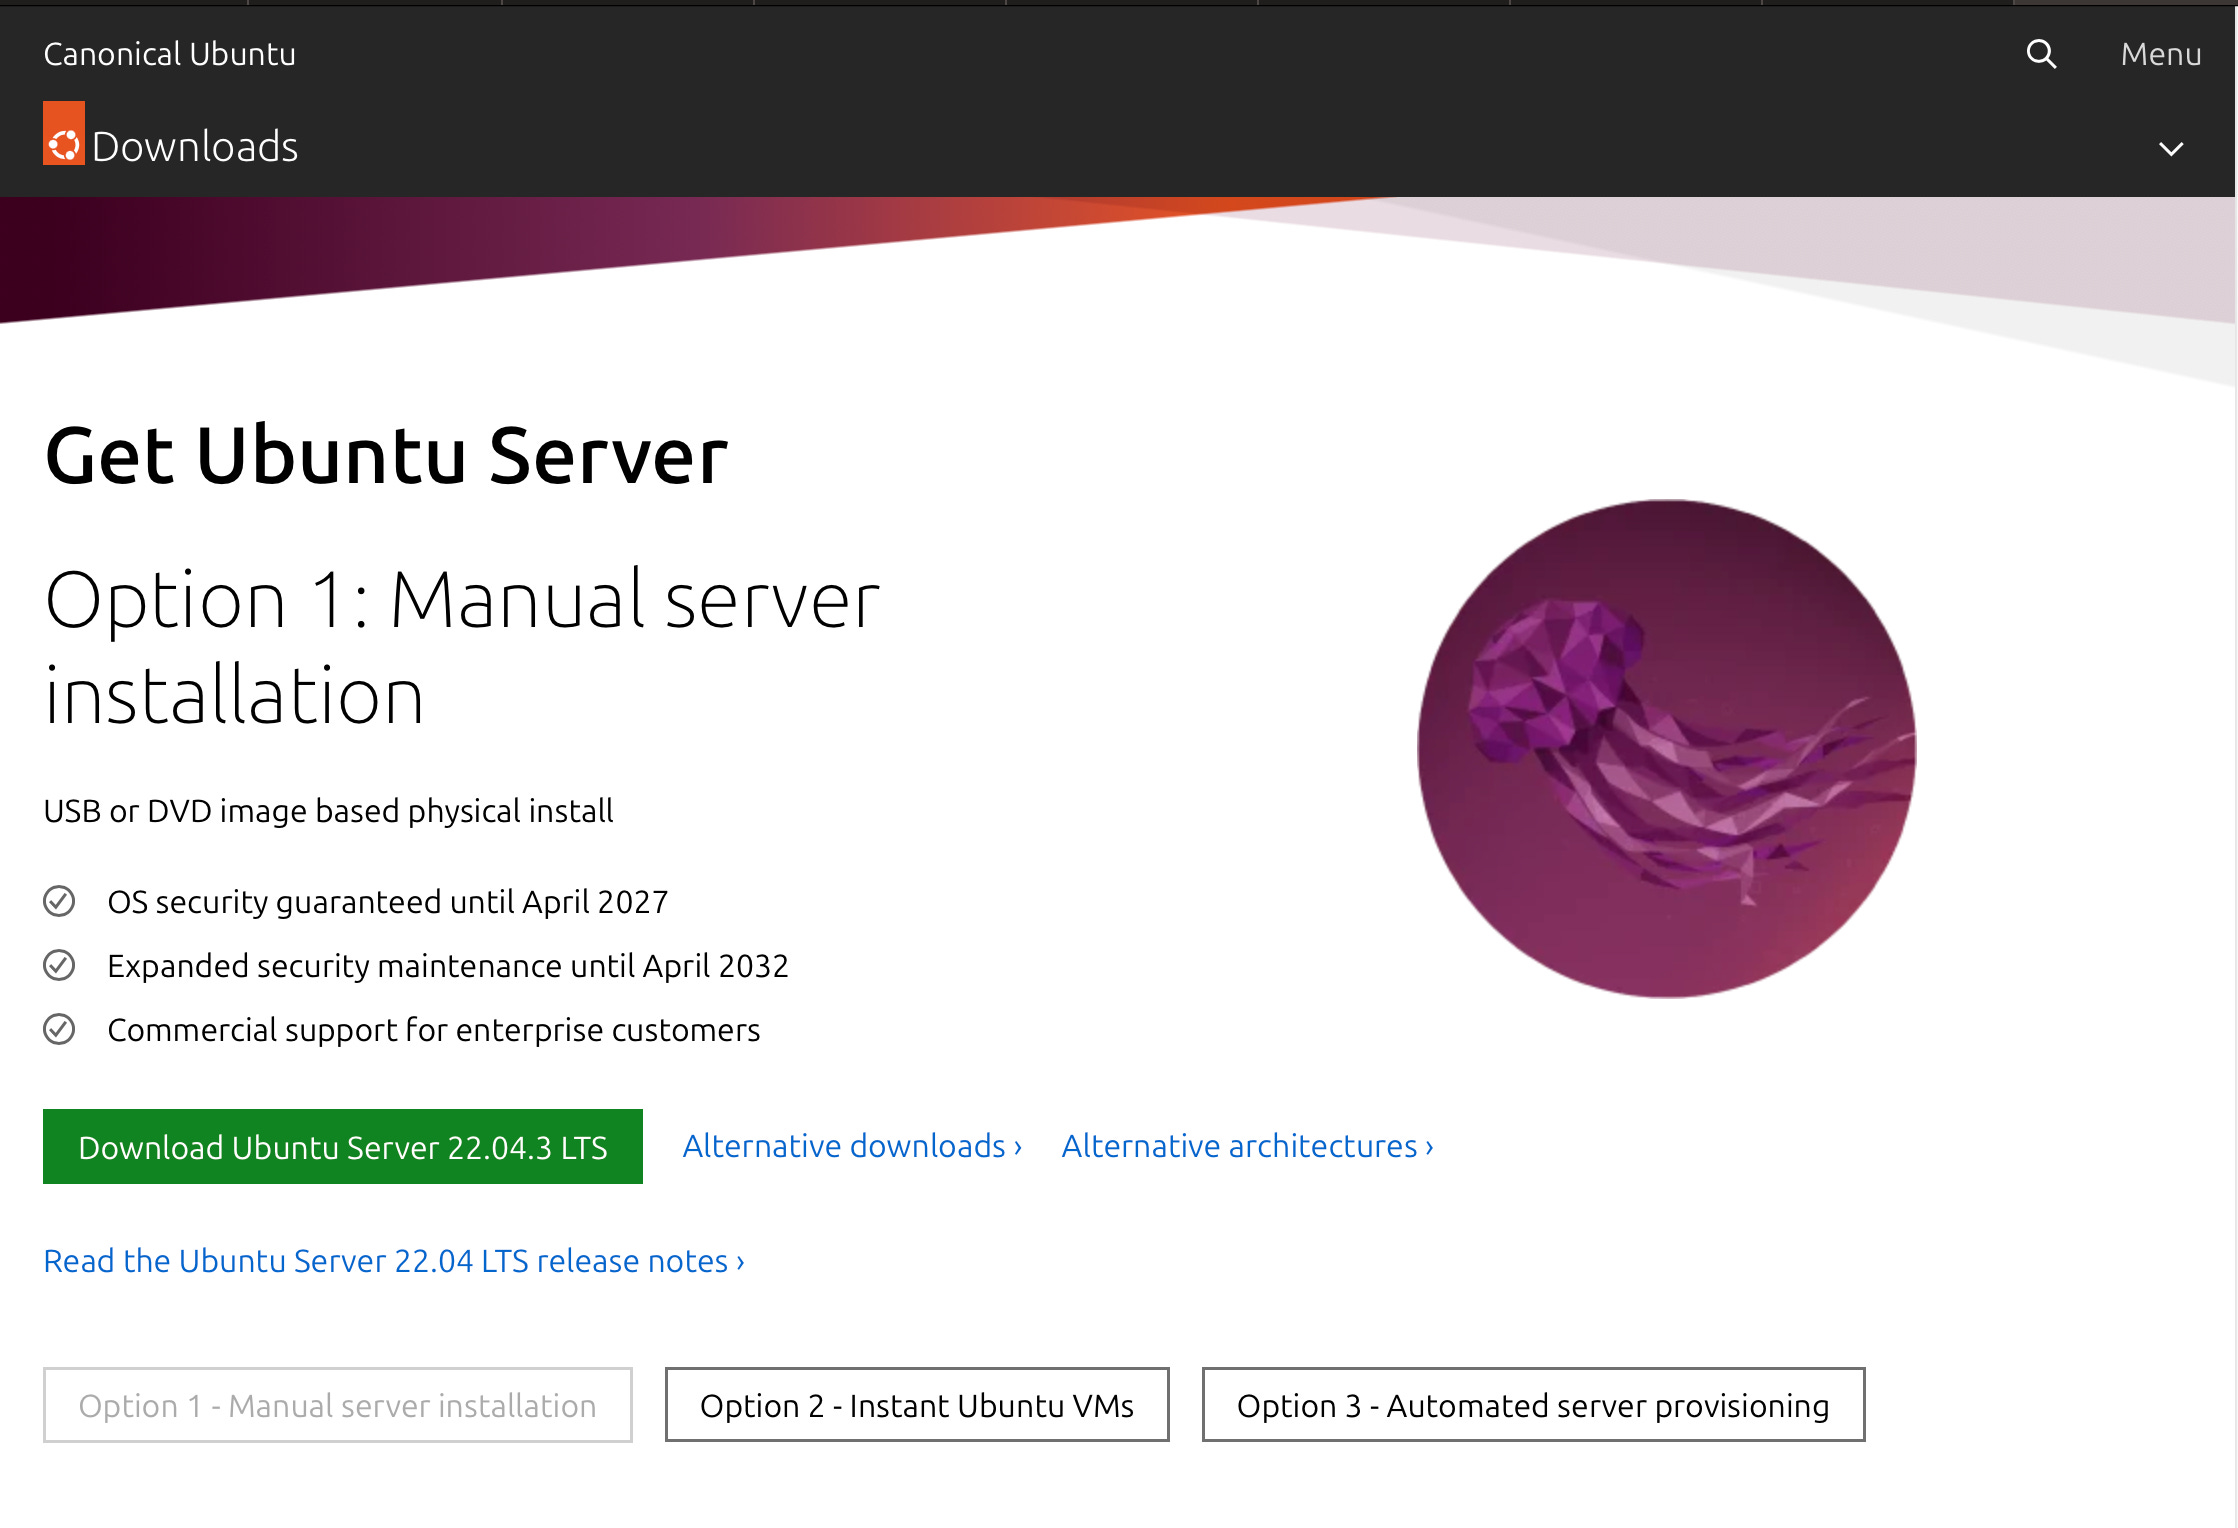Click the orange Ubuntu logo icon
The image size is (2238, 1528).
[64, 134]
